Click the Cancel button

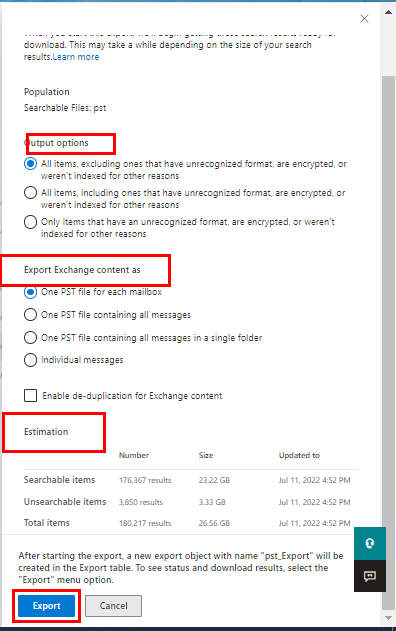113,606
